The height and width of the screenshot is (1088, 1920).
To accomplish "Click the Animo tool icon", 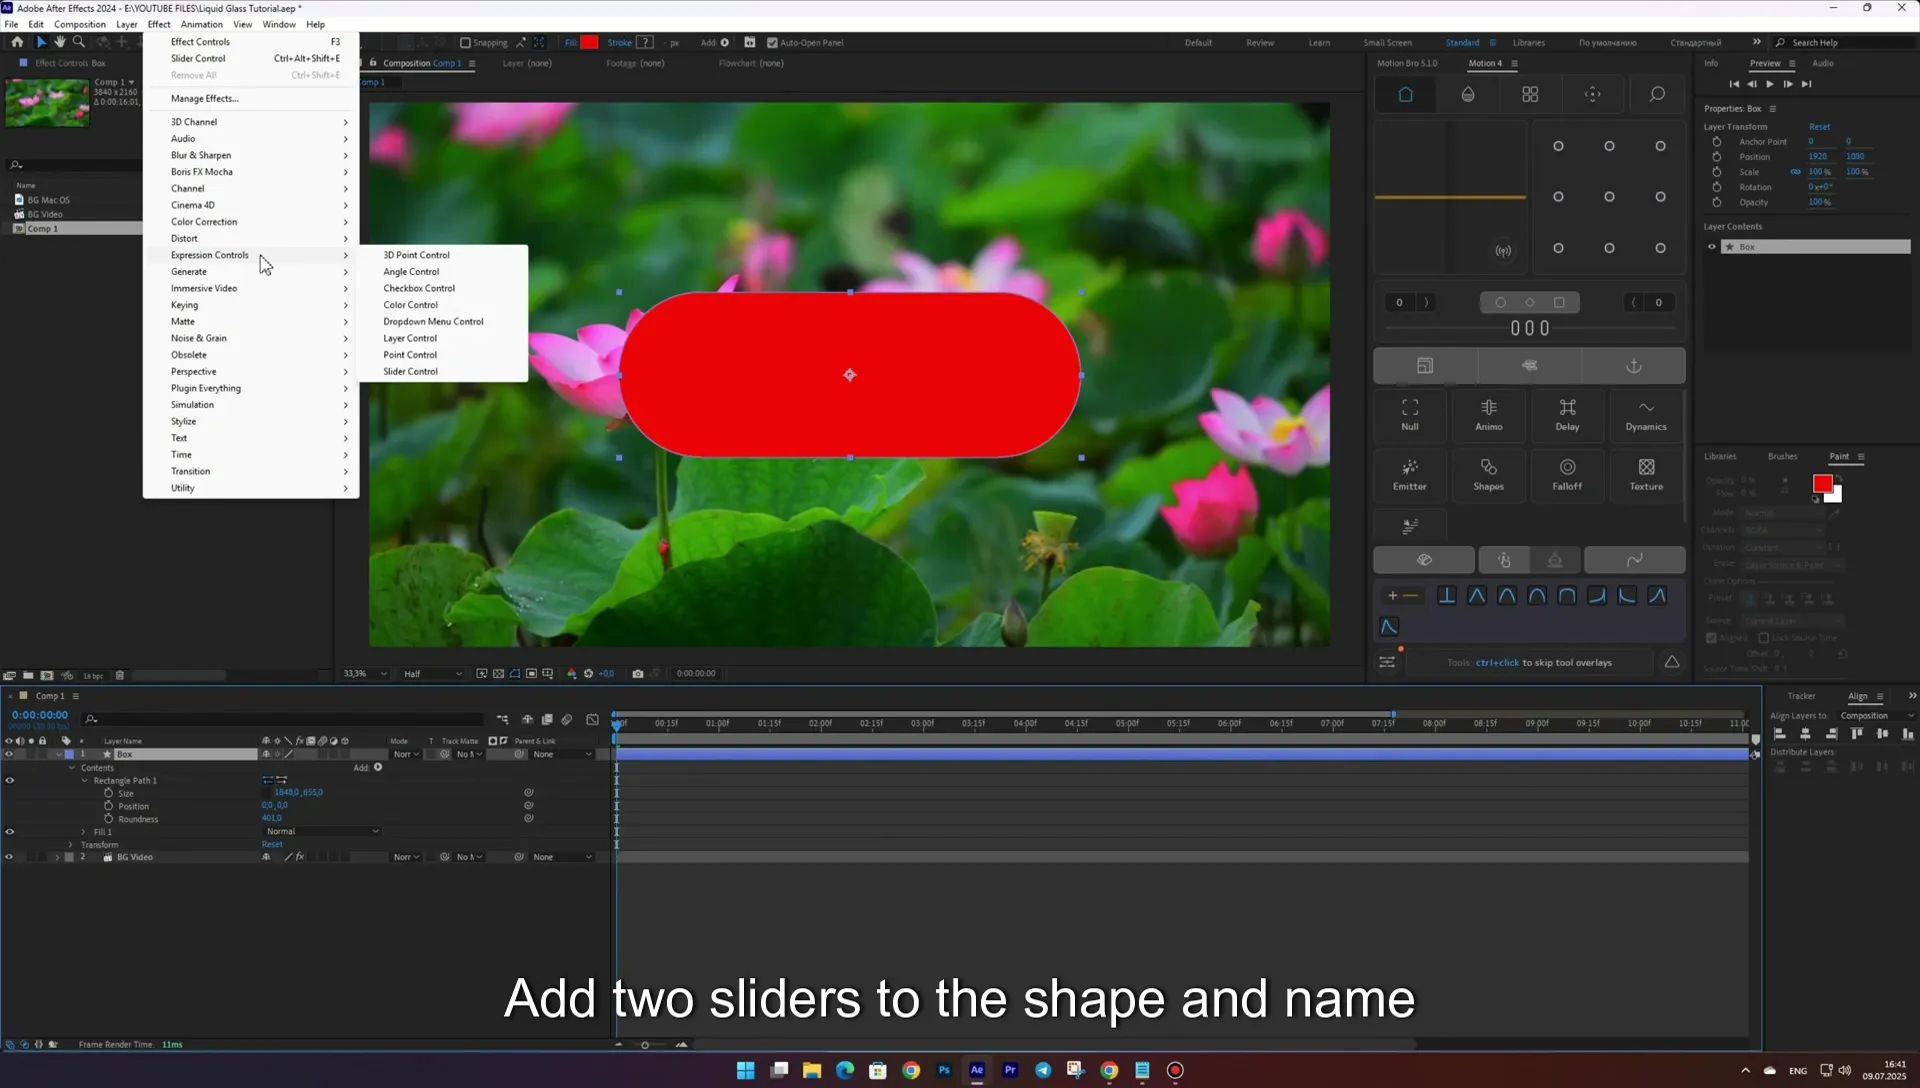I will [x=1489, y=414].
